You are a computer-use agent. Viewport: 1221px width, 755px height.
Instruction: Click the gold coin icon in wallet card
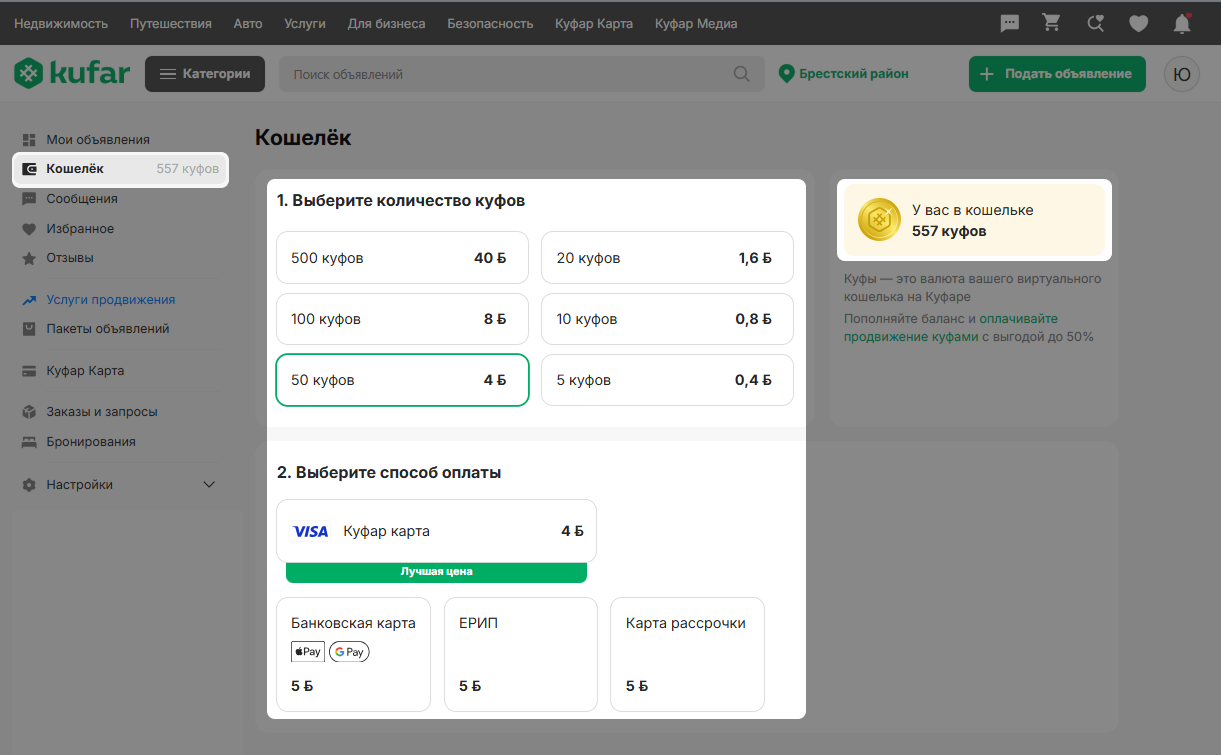(x=879, y=220)
